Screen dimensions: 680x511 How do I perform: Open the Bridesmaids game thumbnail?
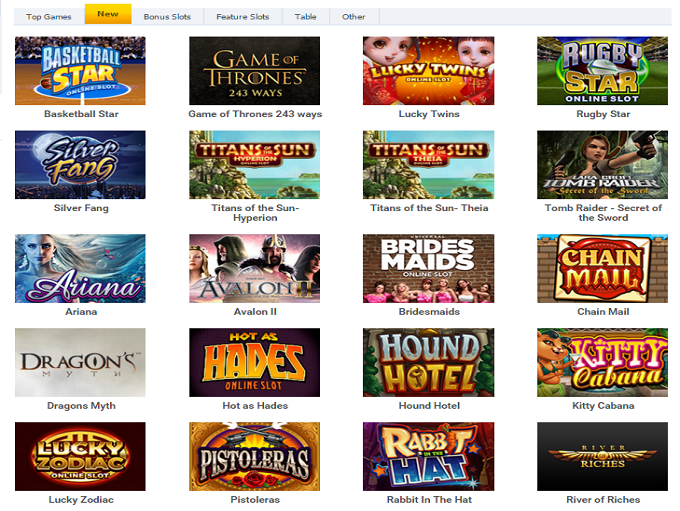(428, 269)
